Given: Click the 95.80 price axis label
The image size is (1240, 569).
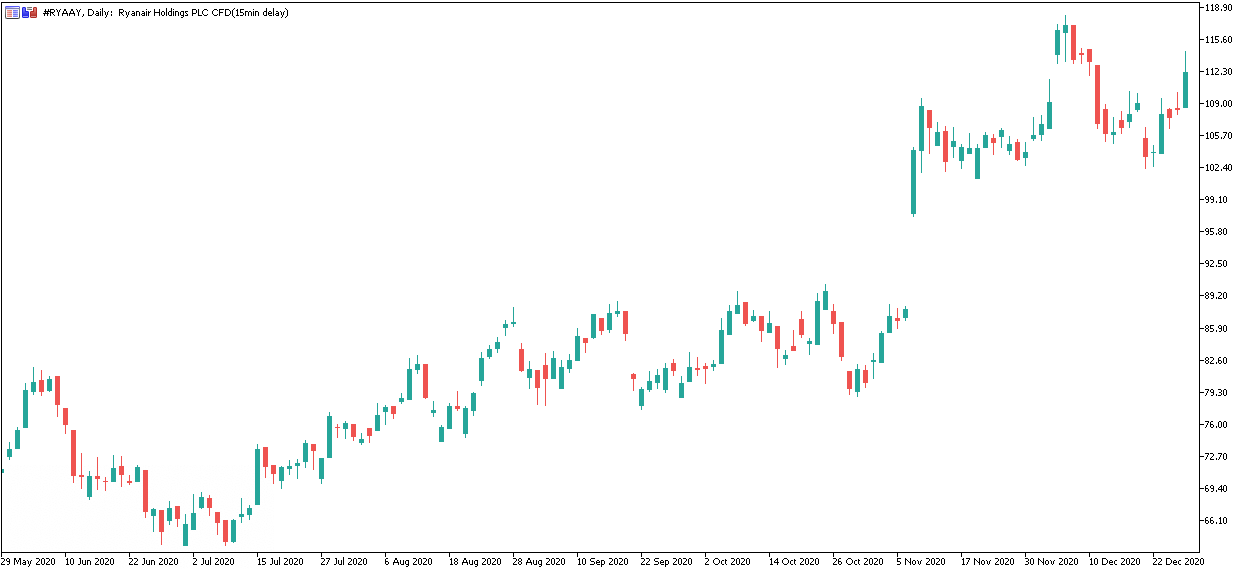Looking at the screenshot, I should click(x=1216, y=231).
